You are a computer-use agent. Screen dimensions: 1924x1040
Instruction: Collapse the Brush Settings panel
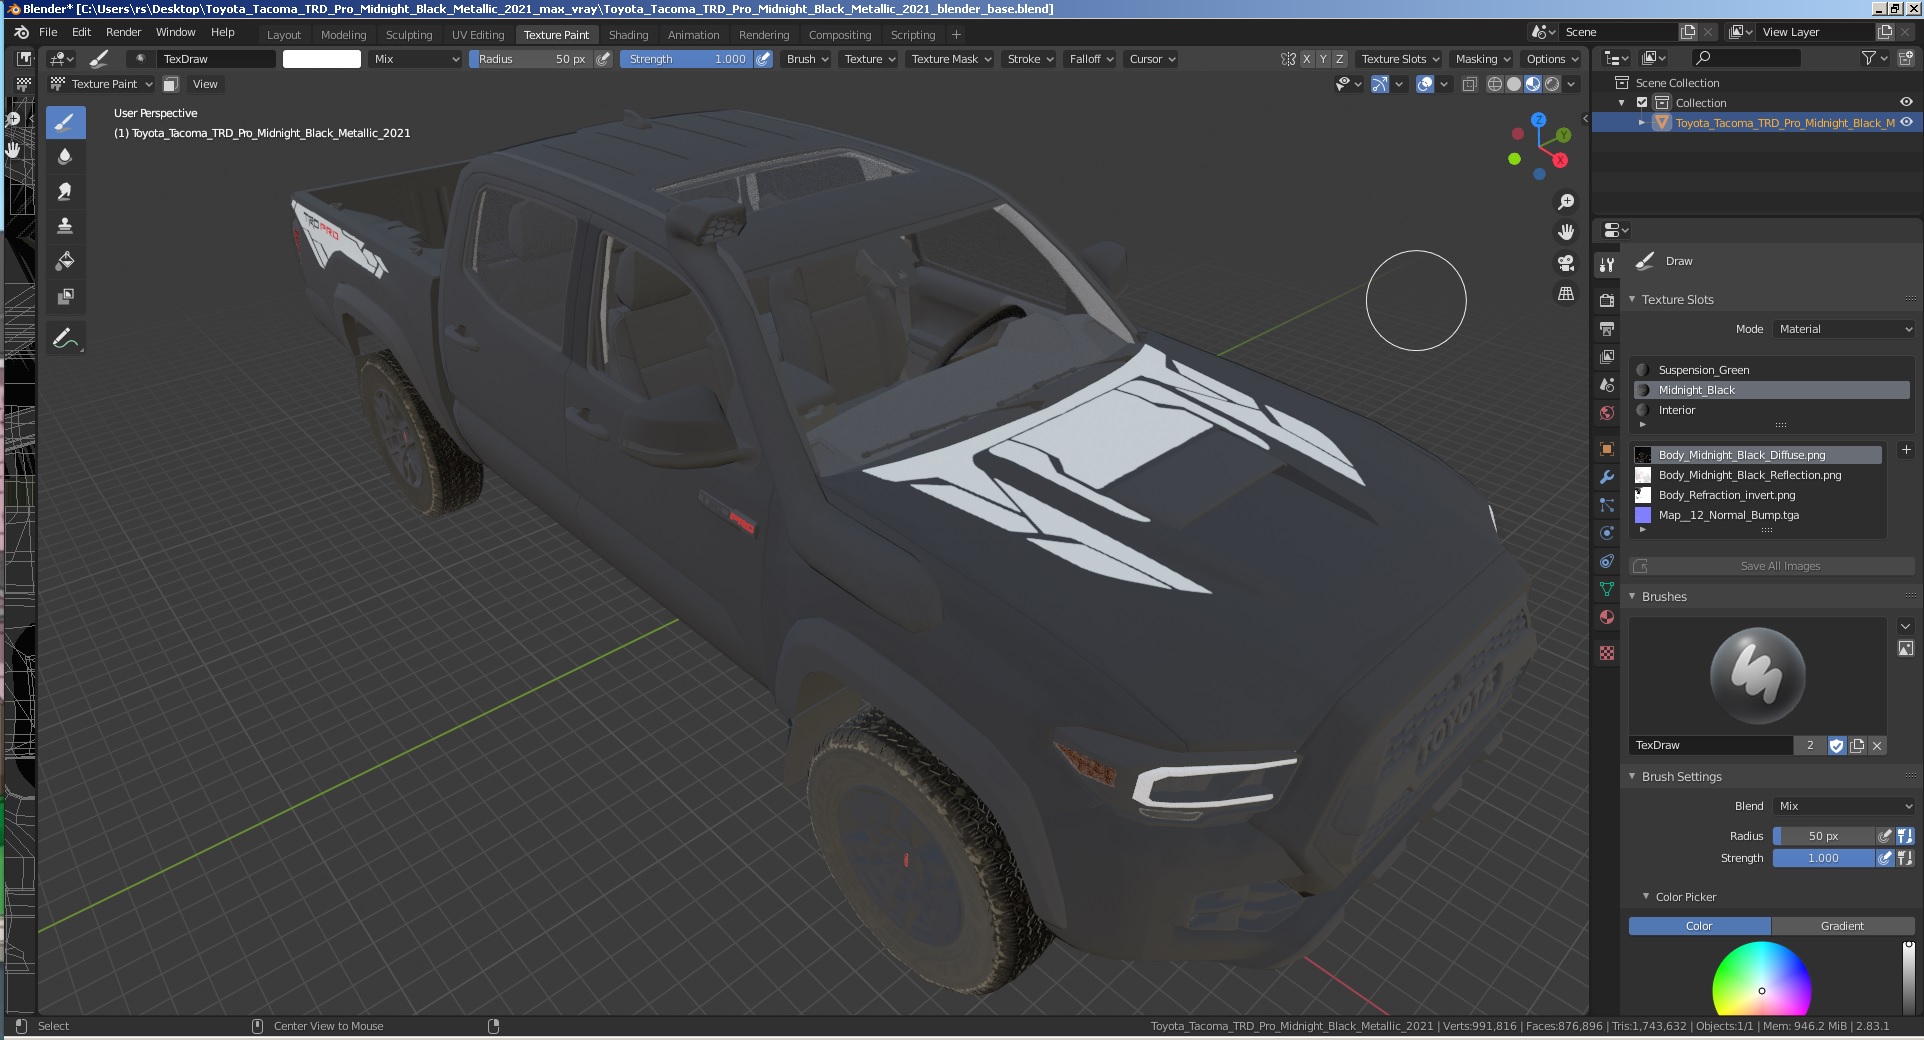click(1632, 776)
